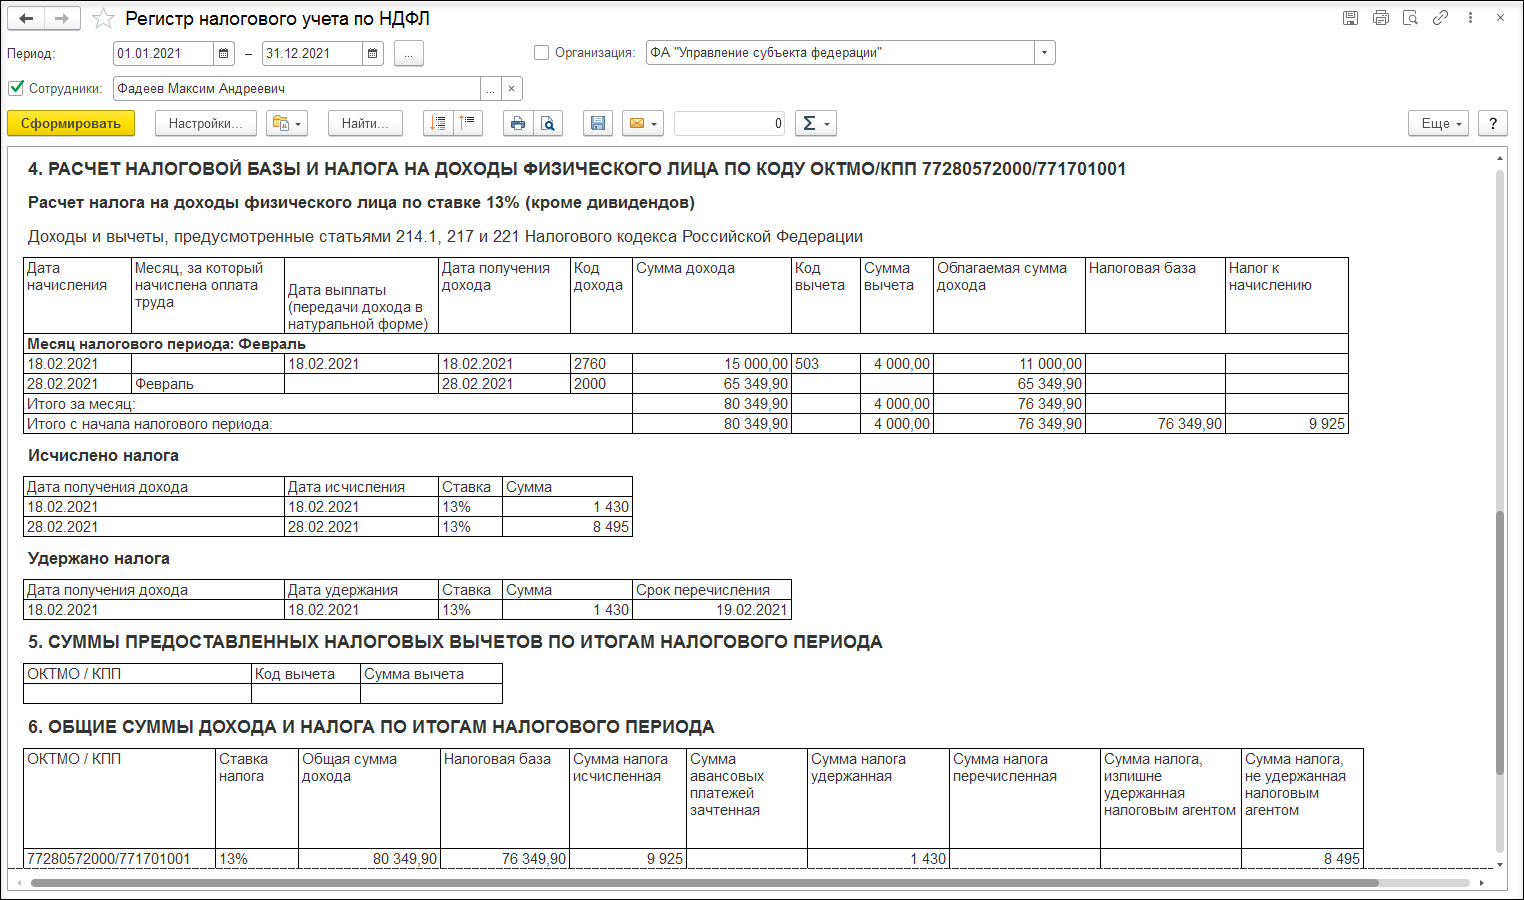This screenshot has height=900, width=1524.
Task: Select tax base total 76 349,90 in section 4
Action: [1155, 424]
